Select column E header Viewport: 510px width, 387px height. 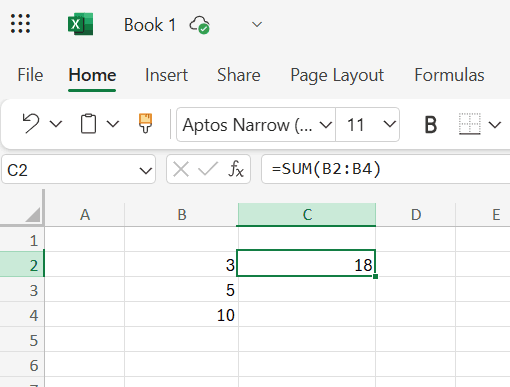coord(483,215)
